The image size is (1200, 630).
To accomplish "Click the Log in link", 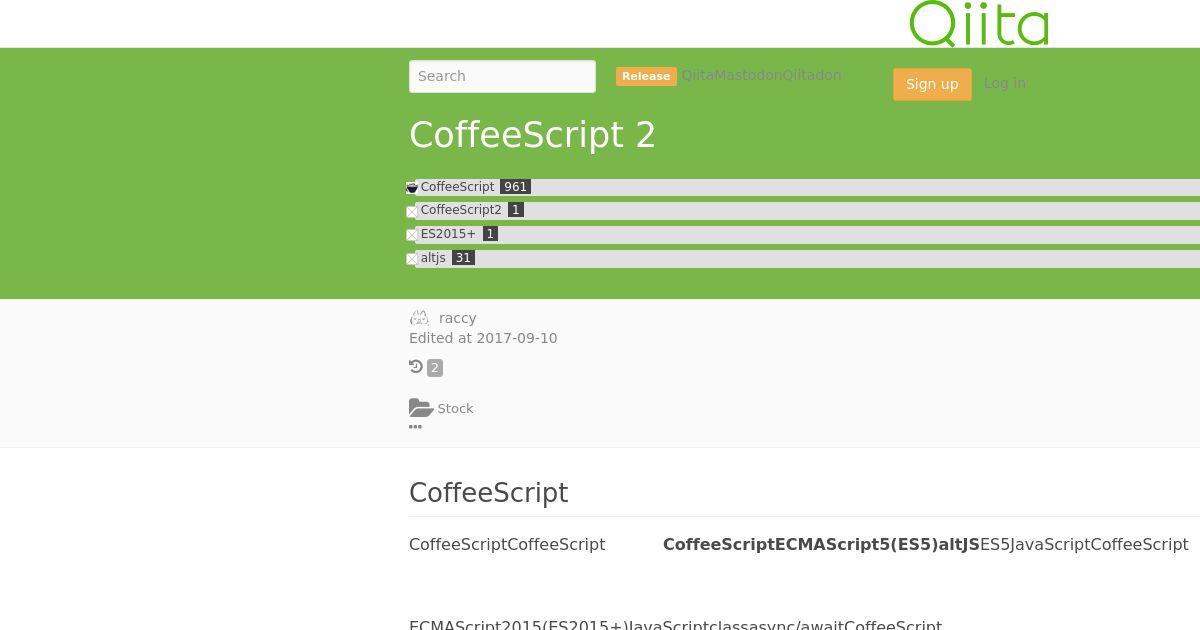I will click(x=1005, y=83).
